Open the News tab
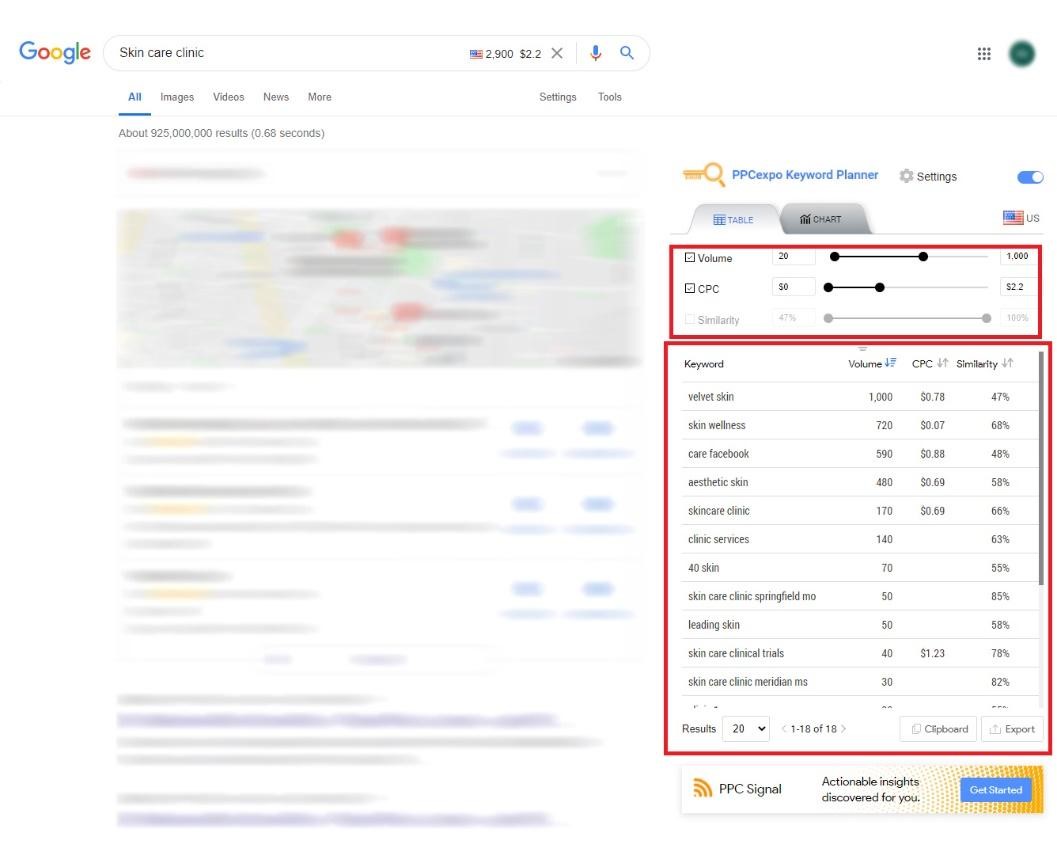The height and width of the screenshot is (852, 1057). pos(276,97)
